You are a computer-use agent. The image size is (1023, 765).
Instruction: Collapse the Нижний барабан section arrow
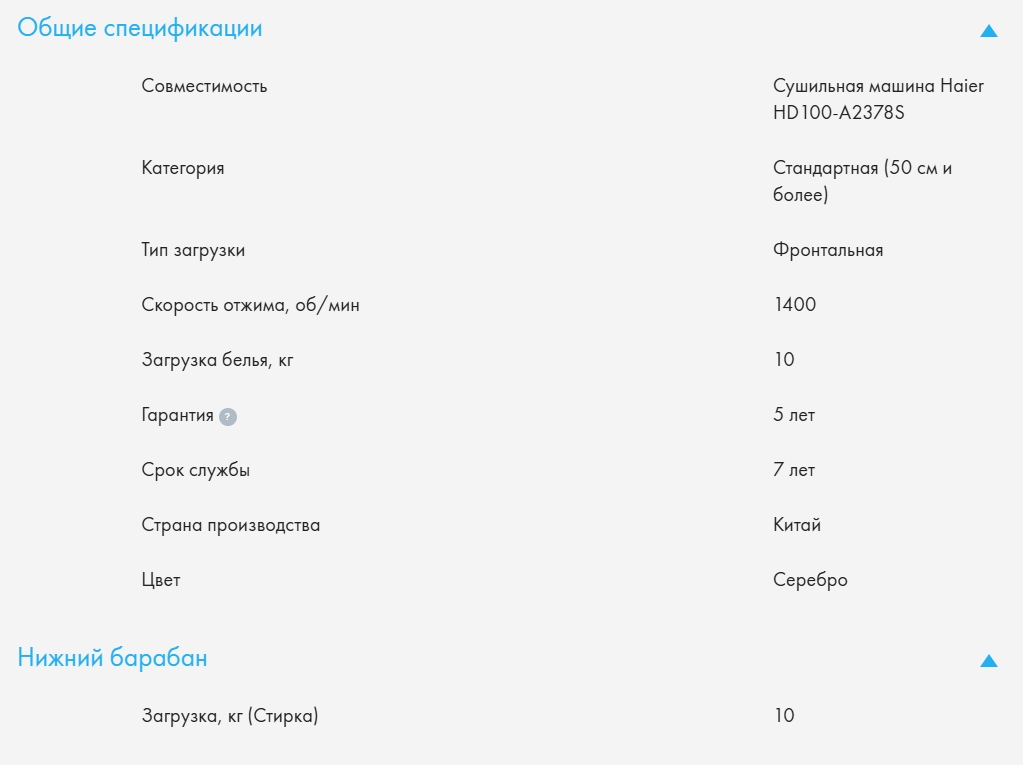(989, 661)
